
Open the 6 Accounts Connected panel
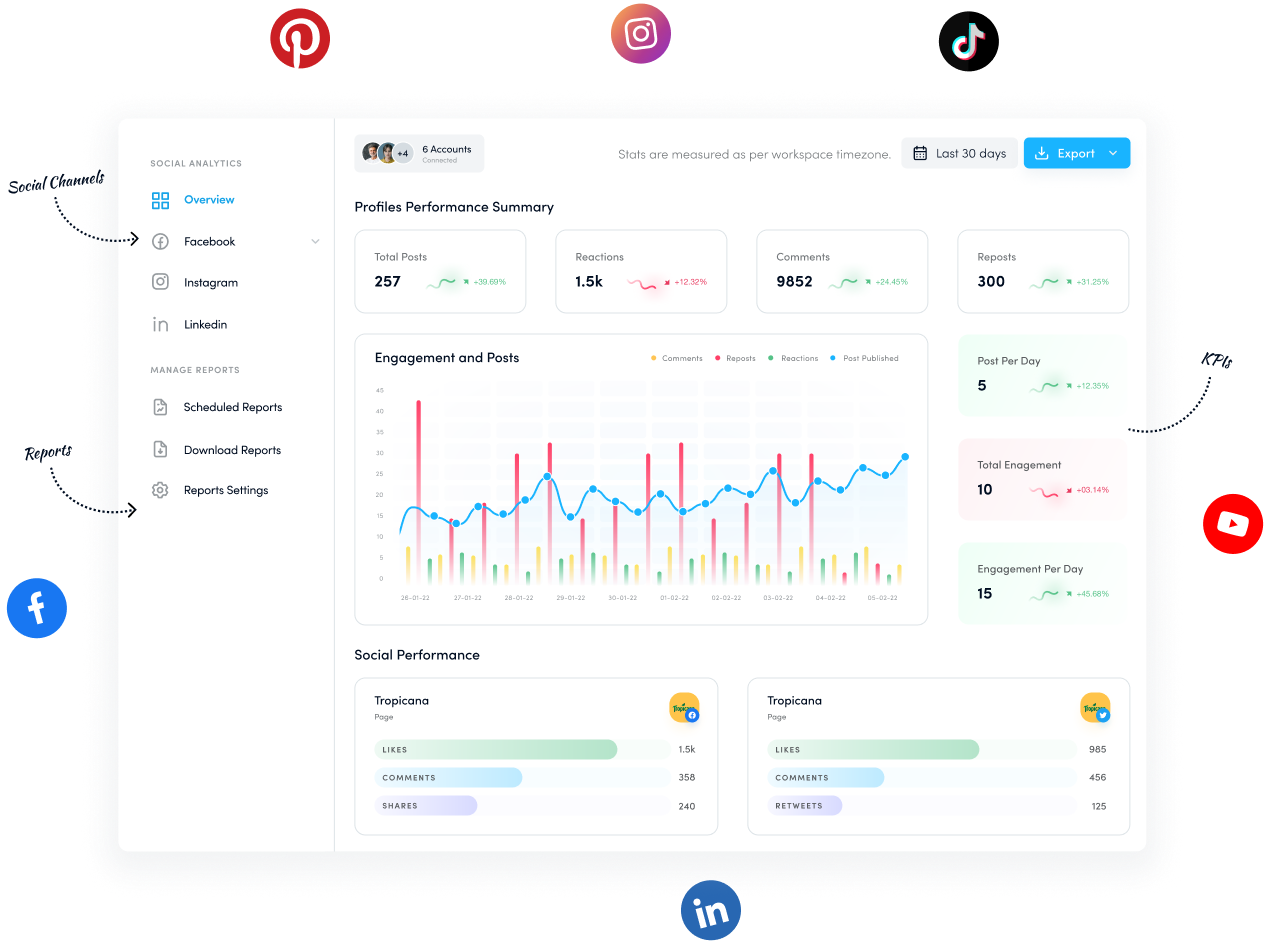(419, 152)
